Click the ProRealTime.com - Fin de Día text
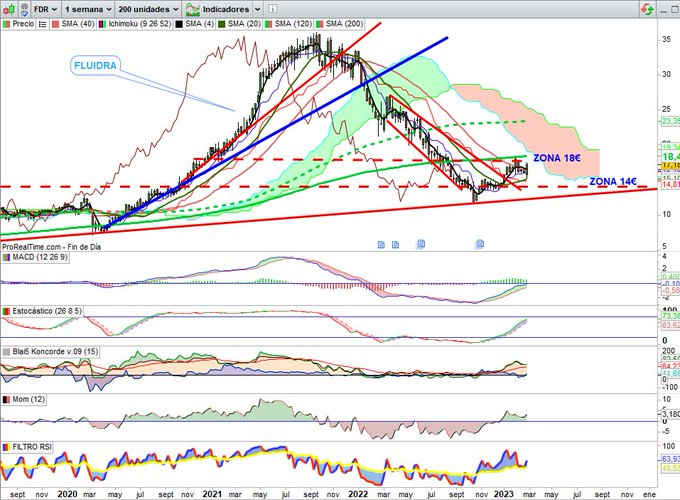 coord(51,247)
